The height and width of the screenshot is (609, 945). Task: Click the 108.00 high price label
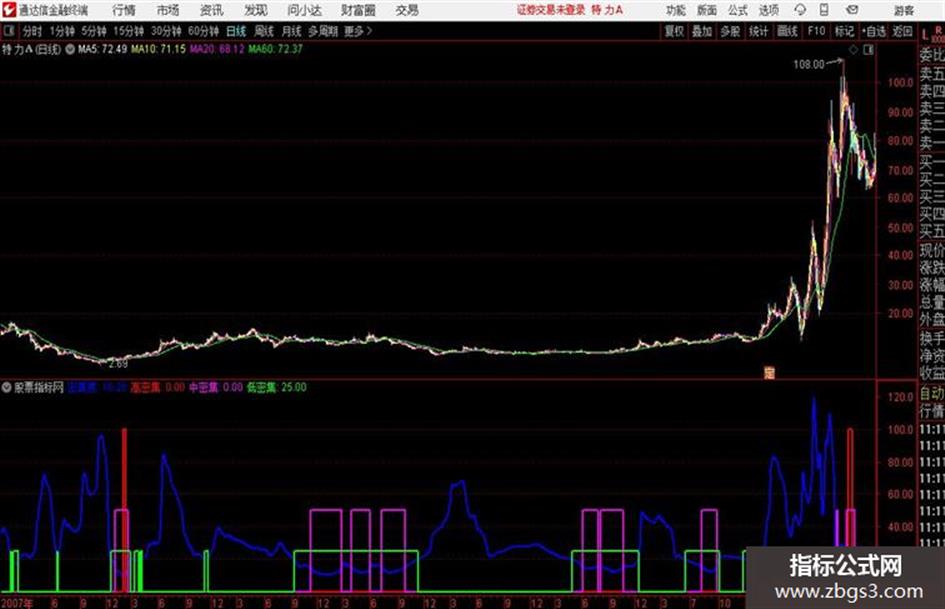tap(809, 64)
